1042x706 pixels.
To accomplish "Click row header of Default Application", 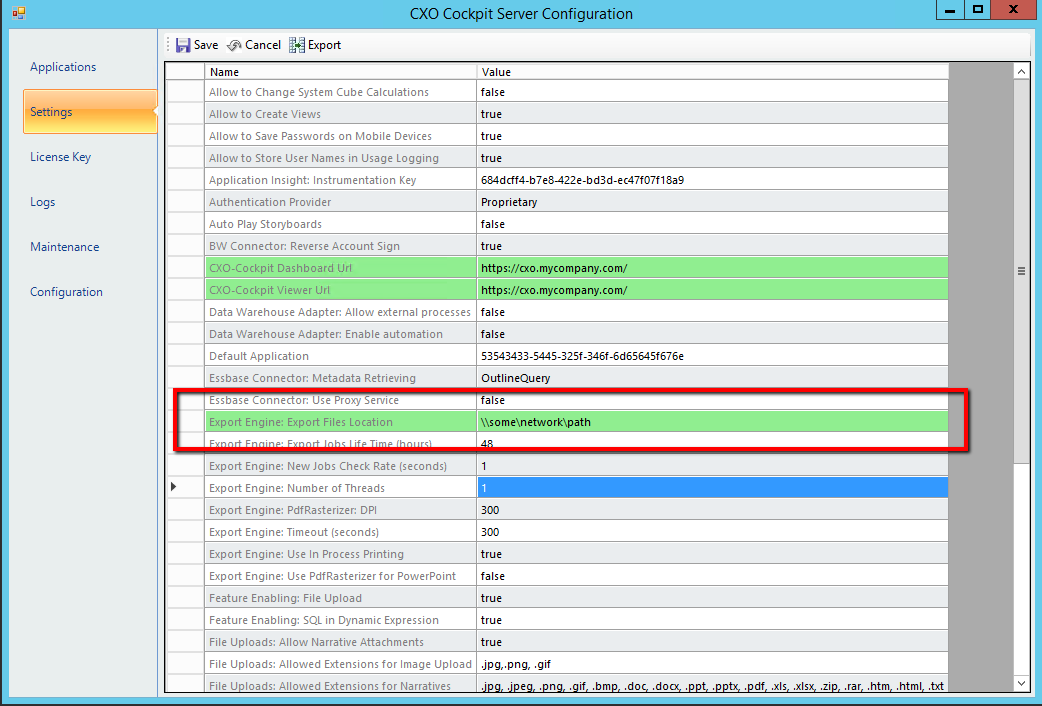I will click(x=185, y=356).
